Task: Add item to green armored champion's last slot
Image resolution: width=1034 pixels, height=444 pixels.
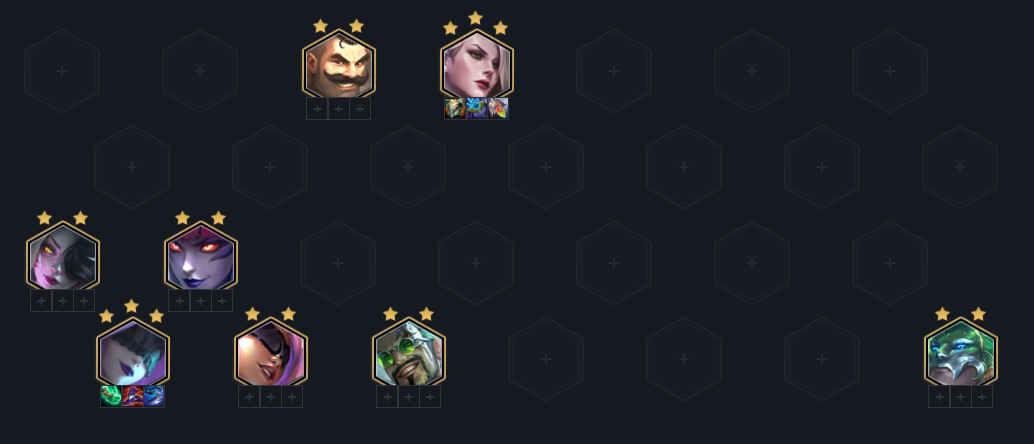Action: click(x=982, y=397)
